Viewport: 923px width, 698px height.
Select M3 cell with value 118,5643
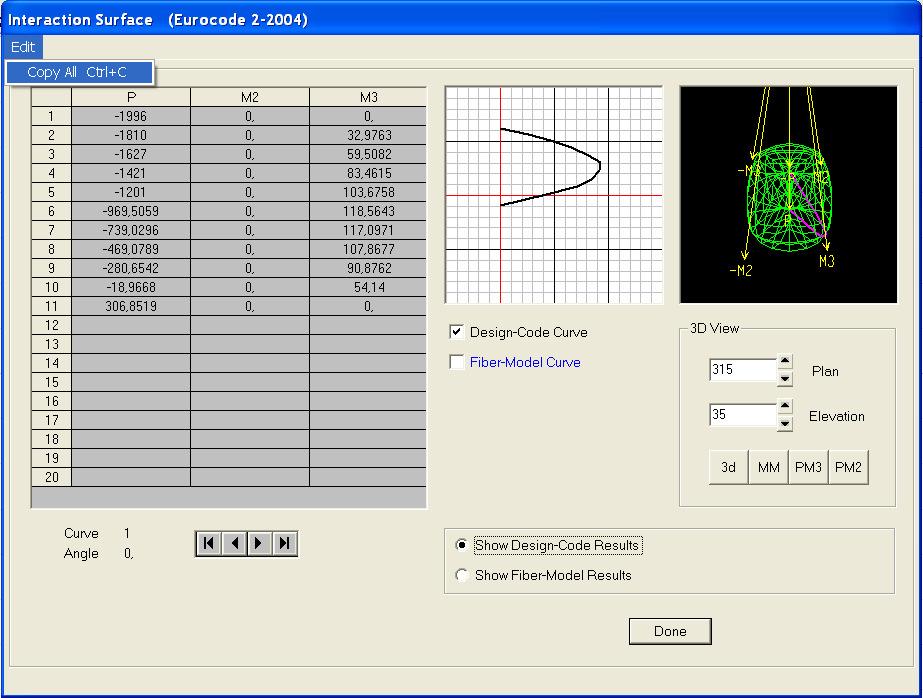[x=368, y=211]
